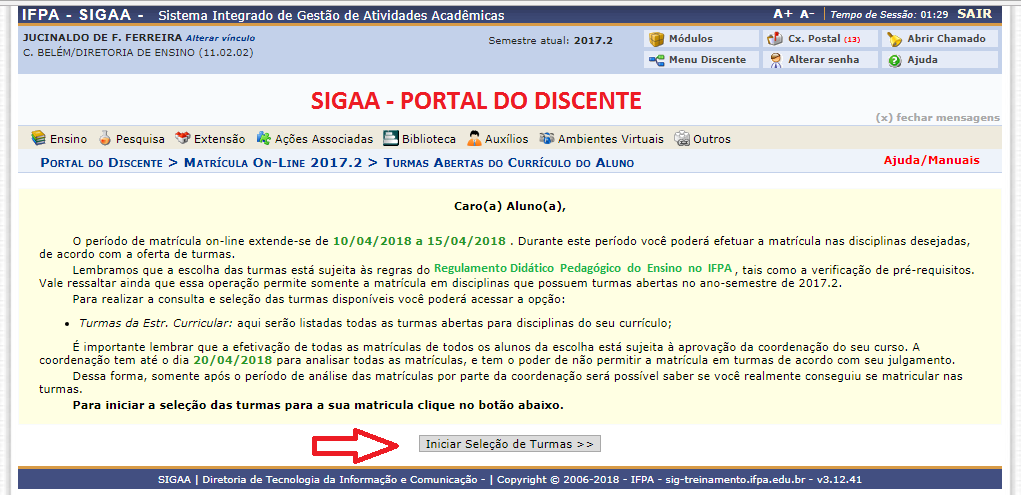Click the Extensão icon
This screenshot has height=495, width=1021.
click(x=182, y=138)
